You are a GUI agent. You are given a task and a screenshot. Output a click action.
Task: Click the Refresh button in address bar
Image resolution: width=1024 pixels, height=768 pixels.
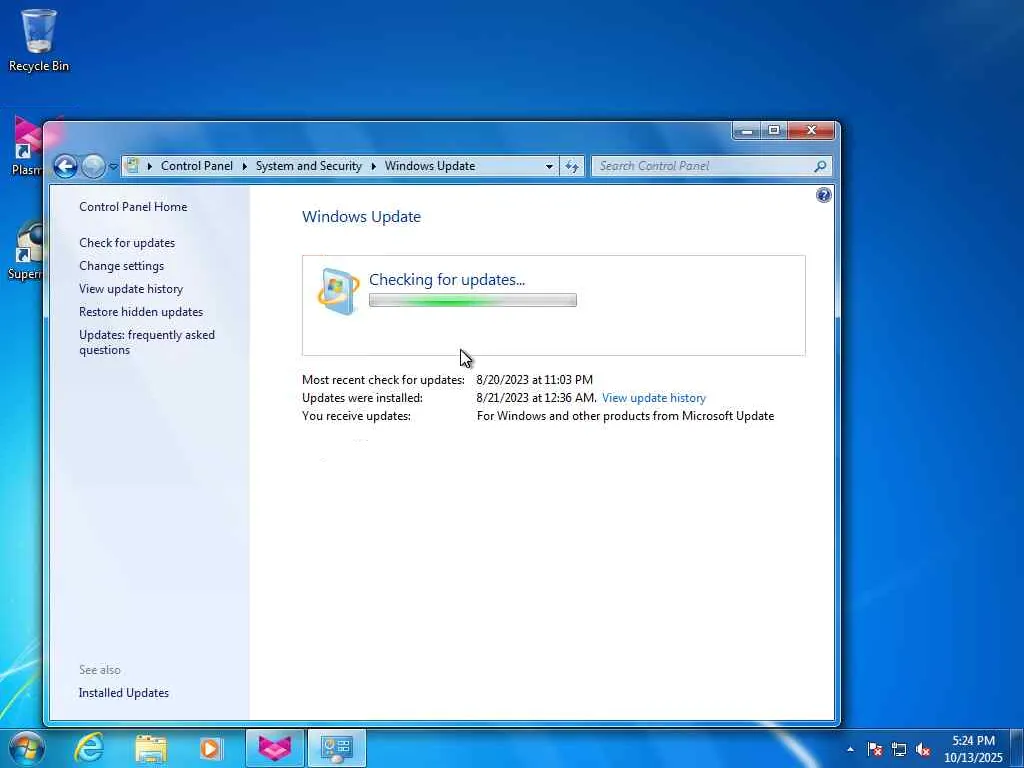pyautogui.click(x=572, y=167)
